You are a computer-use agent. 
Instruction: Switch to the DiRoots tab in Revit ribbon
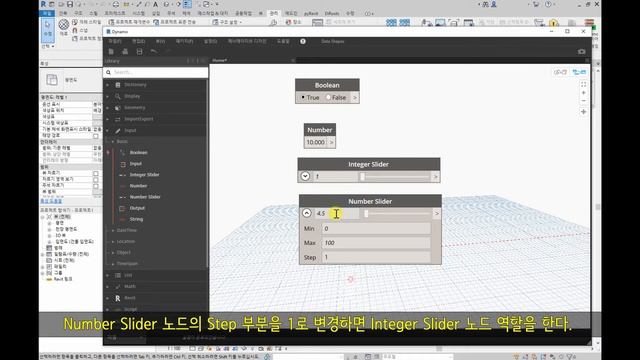pyautogui.click(x=332, y=13)
